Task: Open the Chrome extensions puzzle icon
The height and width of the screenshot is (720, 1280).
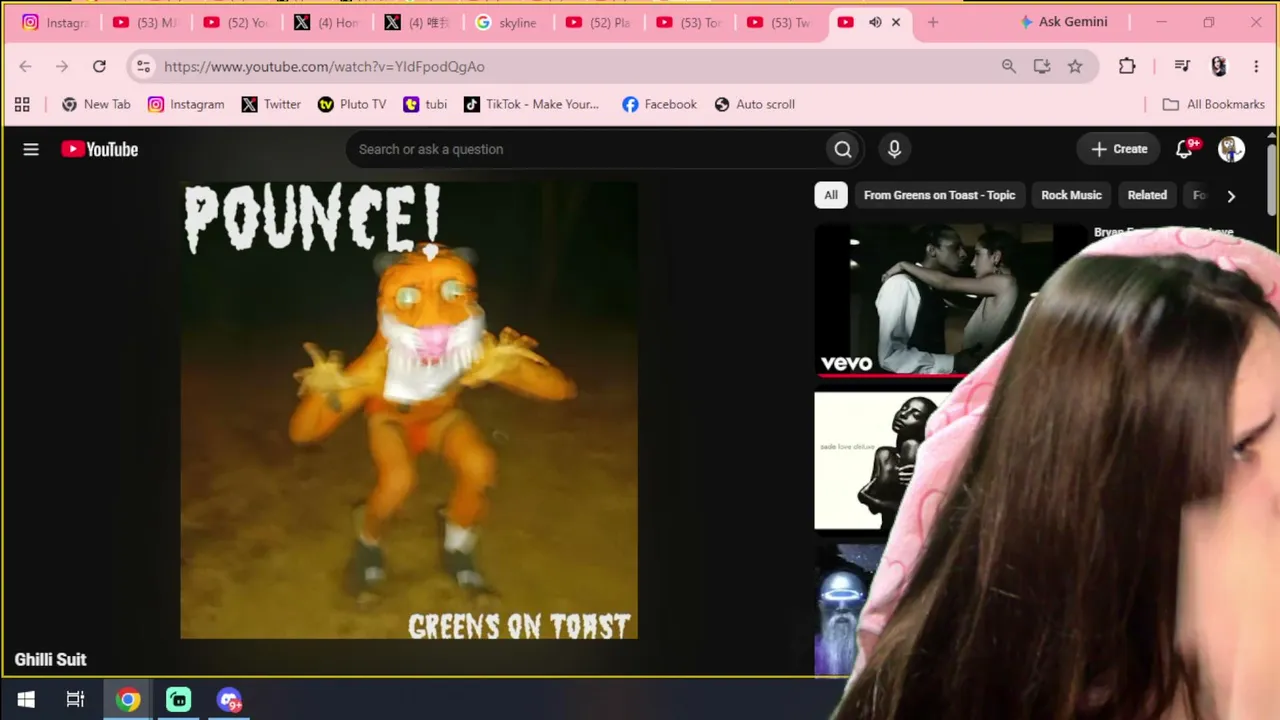Action: [x=1127, y=66]
